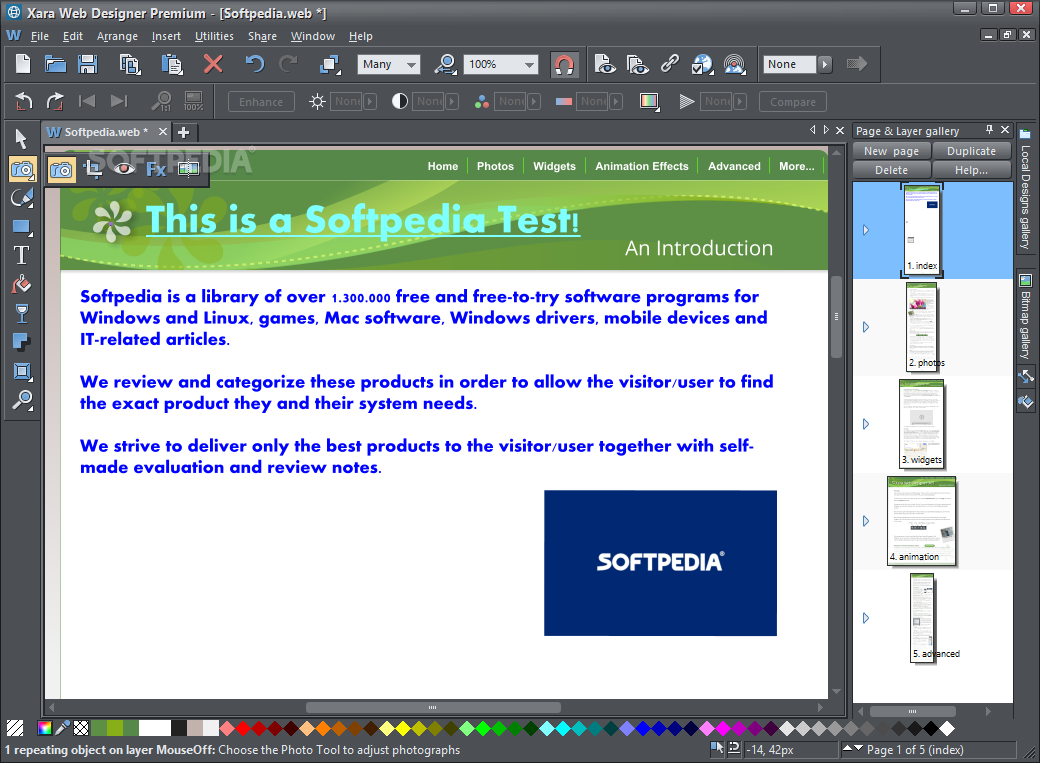1040x763 pixels.
Task: Open the 100% zoom dropdown
Action: click(x=529, y=64)
